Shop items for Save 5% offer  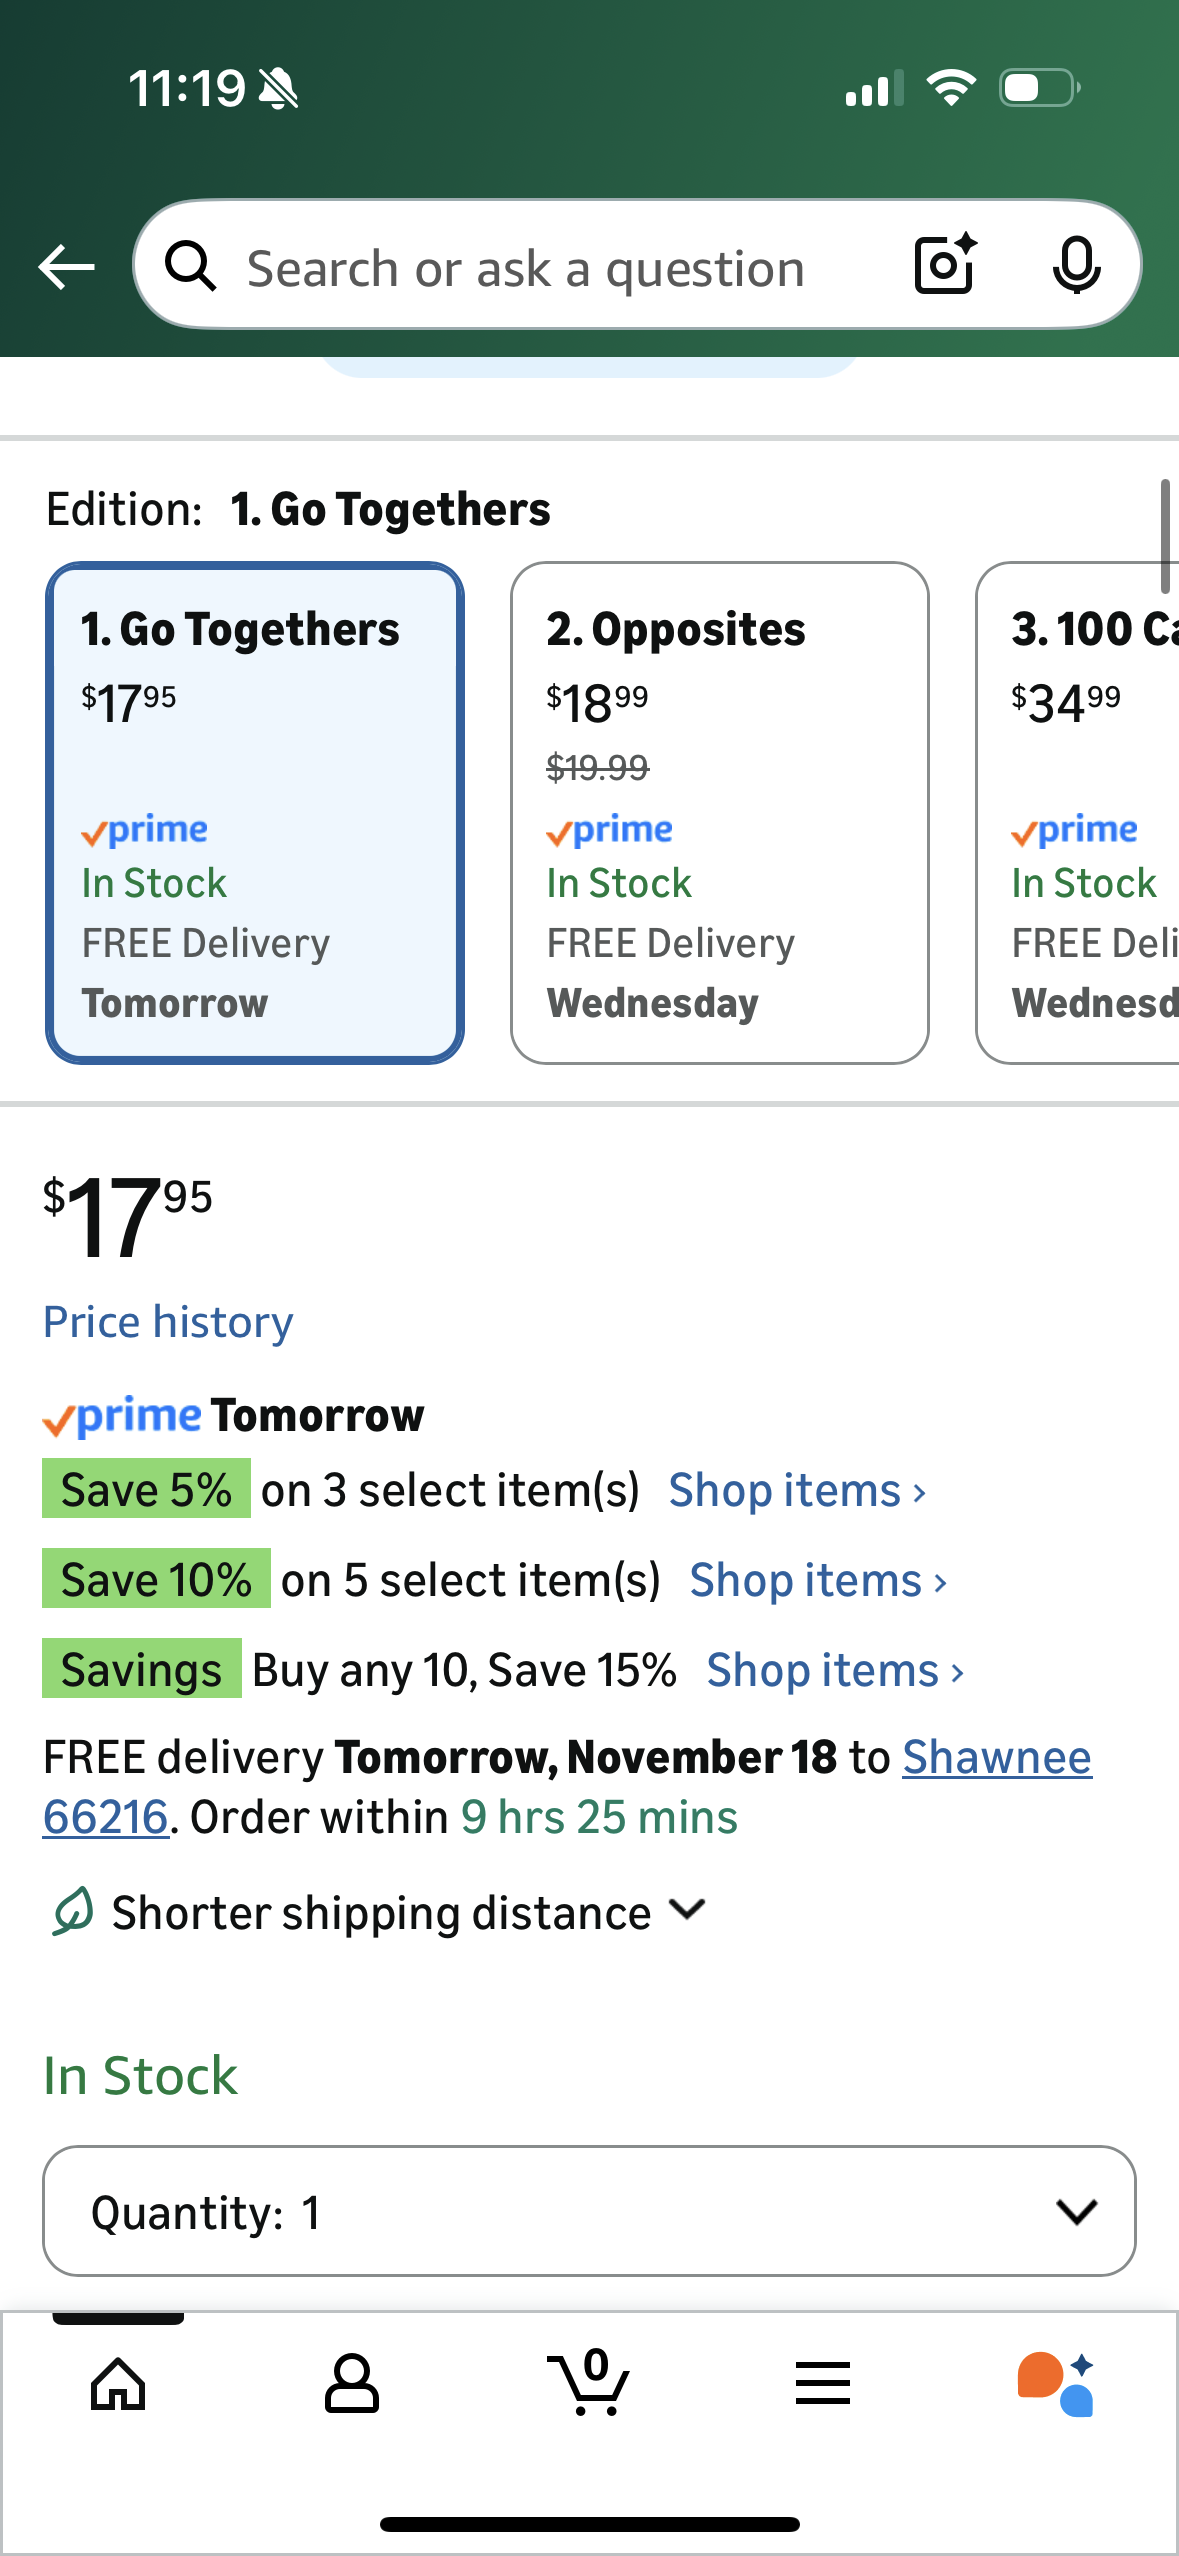click(x=797, y=1490)
